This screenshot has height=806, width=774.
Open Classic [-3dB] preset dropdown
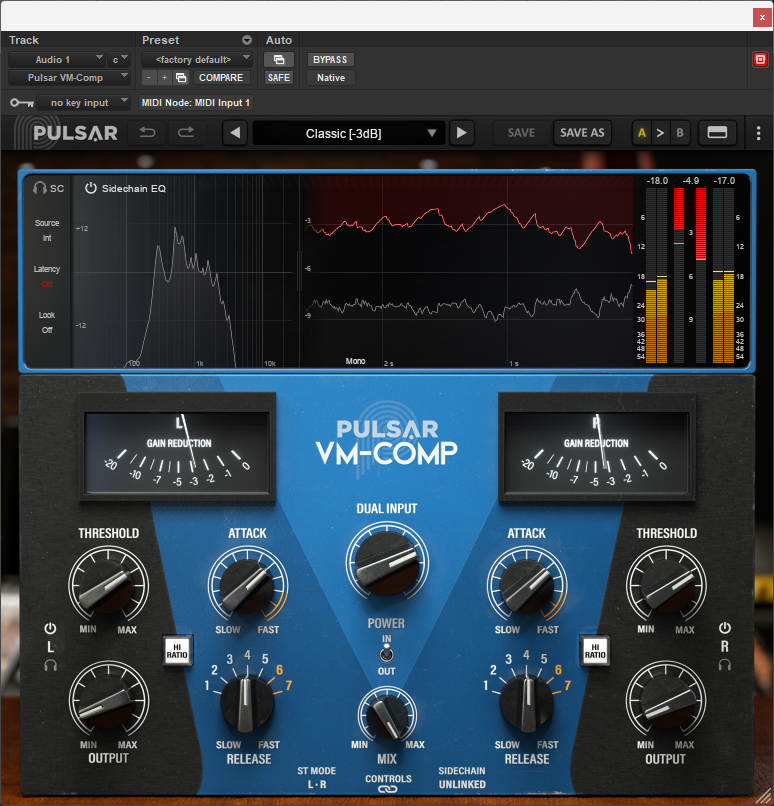348,134
